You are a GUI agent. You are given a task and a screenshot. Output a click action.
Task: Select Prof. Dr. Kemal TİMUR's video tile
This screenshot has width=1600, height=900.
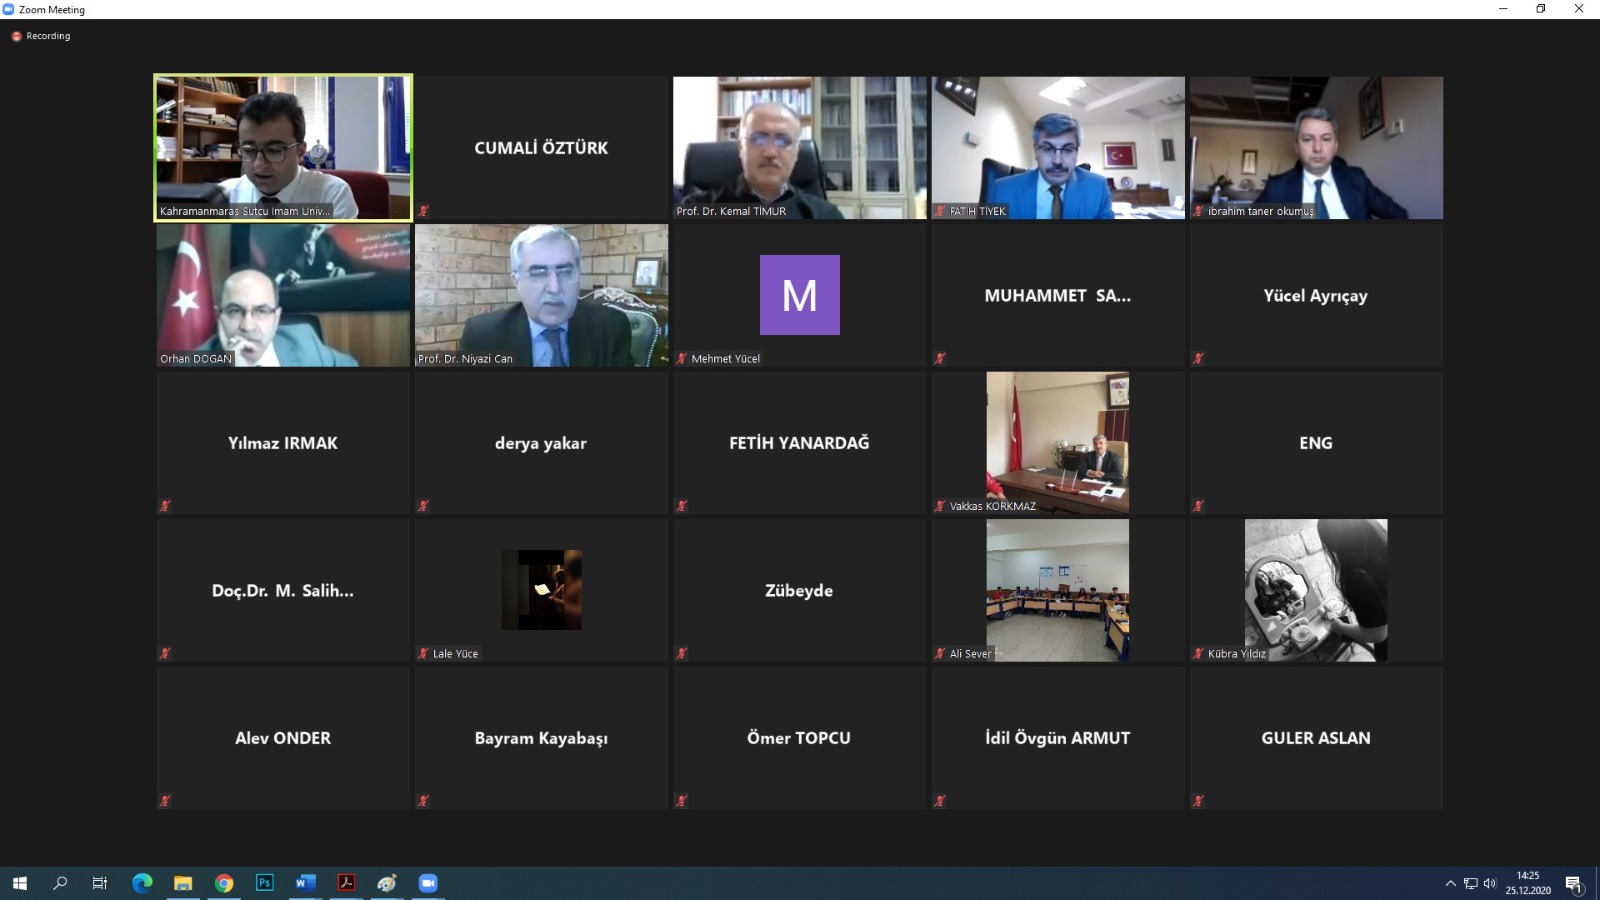(799, 147)
